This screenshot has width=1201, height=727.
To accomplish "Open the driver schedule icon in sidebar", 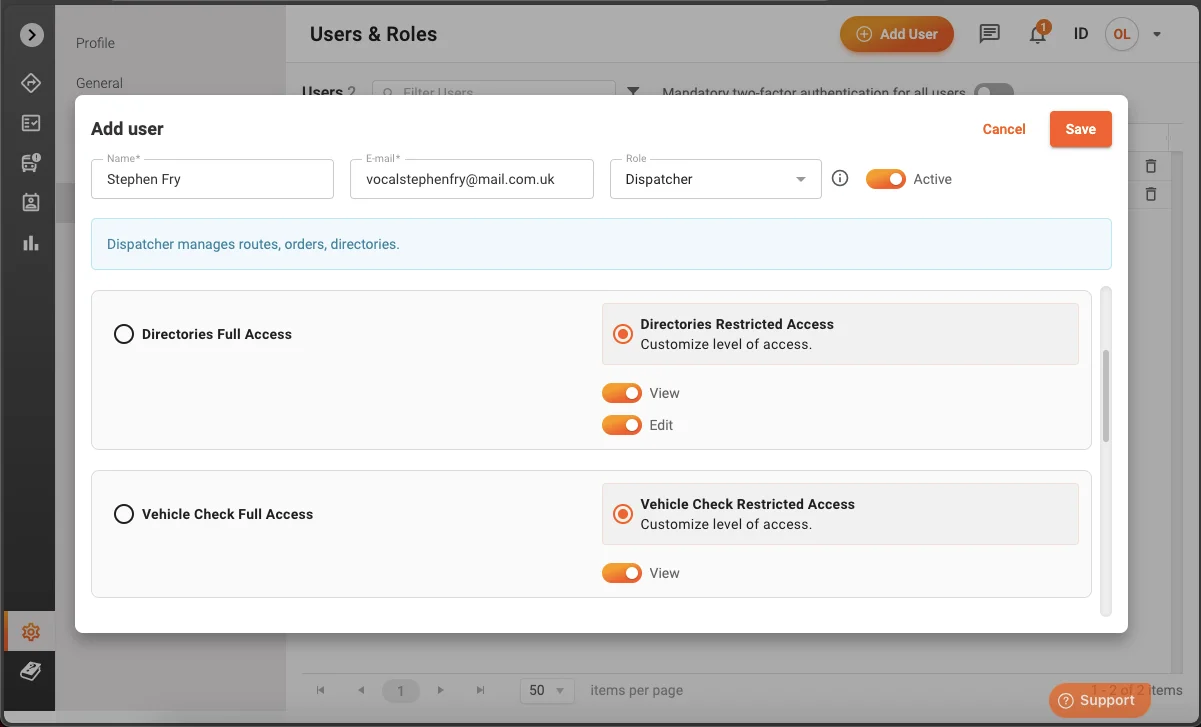I will [31, 202].
